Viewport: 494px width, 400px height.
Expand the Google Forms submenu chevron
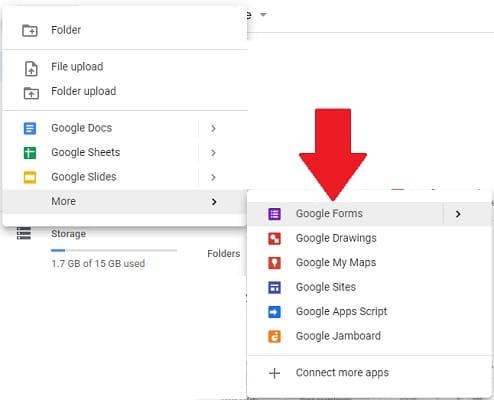(x=458, y=214)
